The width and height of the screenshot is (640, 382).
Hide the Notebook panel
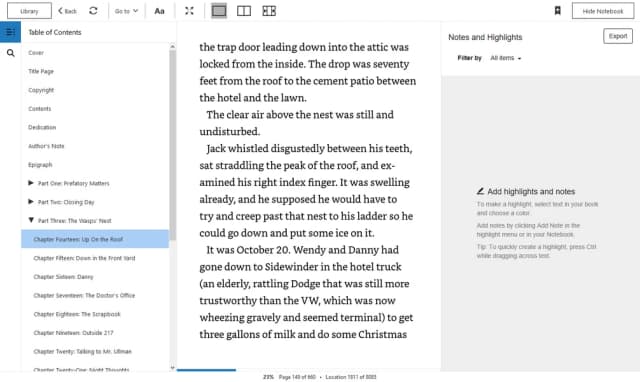click(603, 11)
